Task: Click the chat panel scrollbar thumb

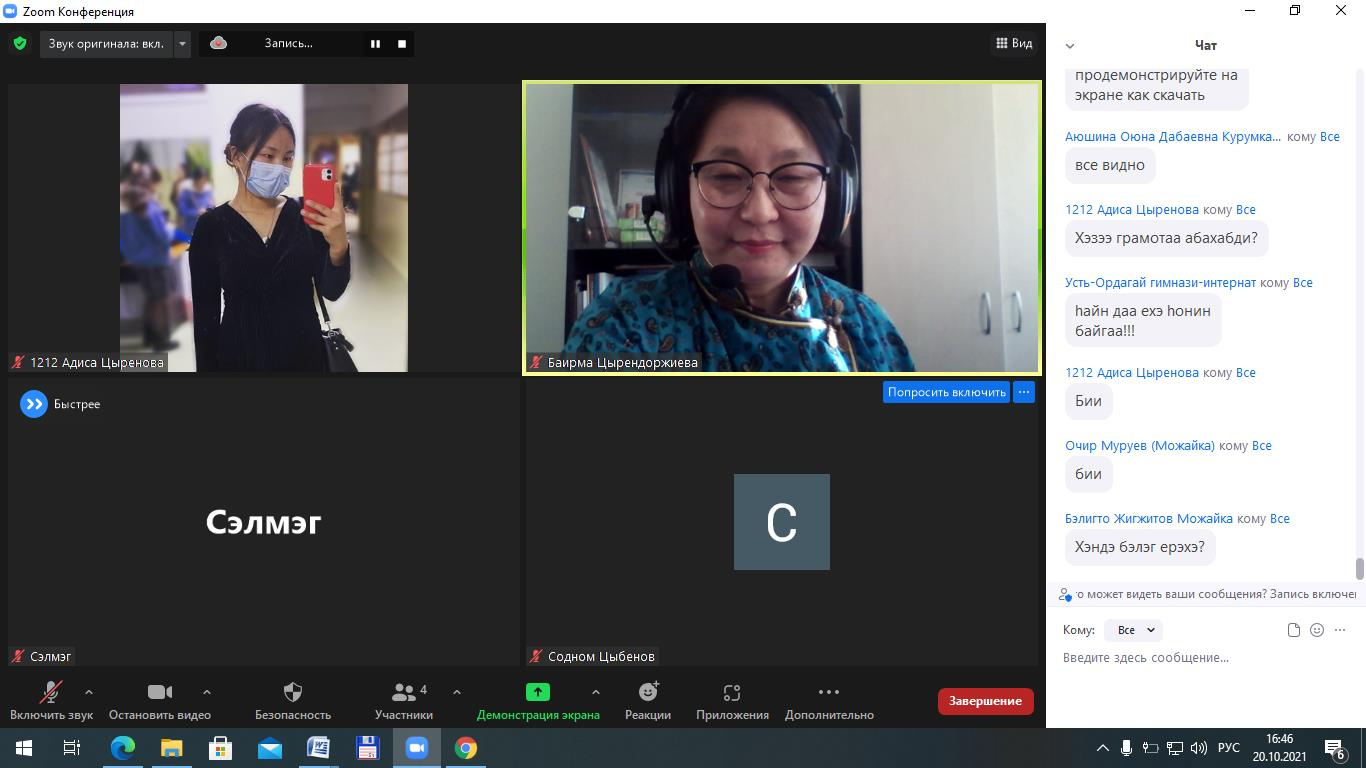Action: 1359,568
